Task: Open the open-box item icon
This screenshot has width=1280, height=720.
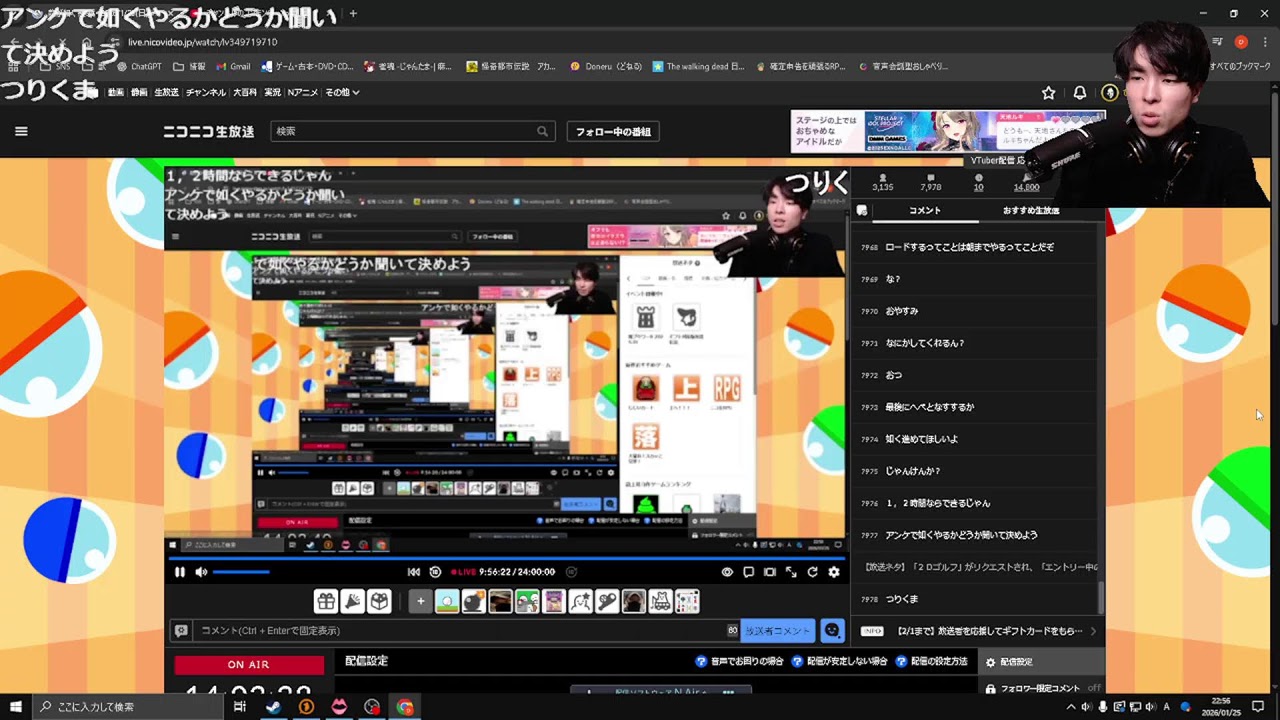Action: click(x=379, y=601)
